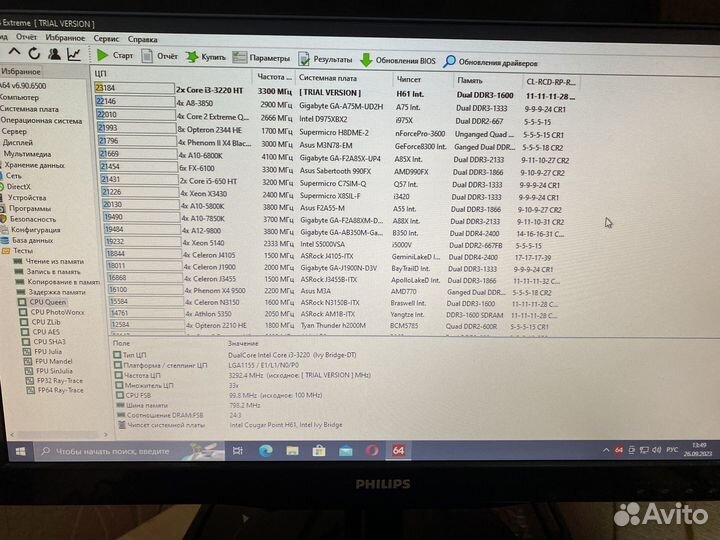Click the РУС language indicator
Screen dimensions: 720x540
click(x=672, y=450)
